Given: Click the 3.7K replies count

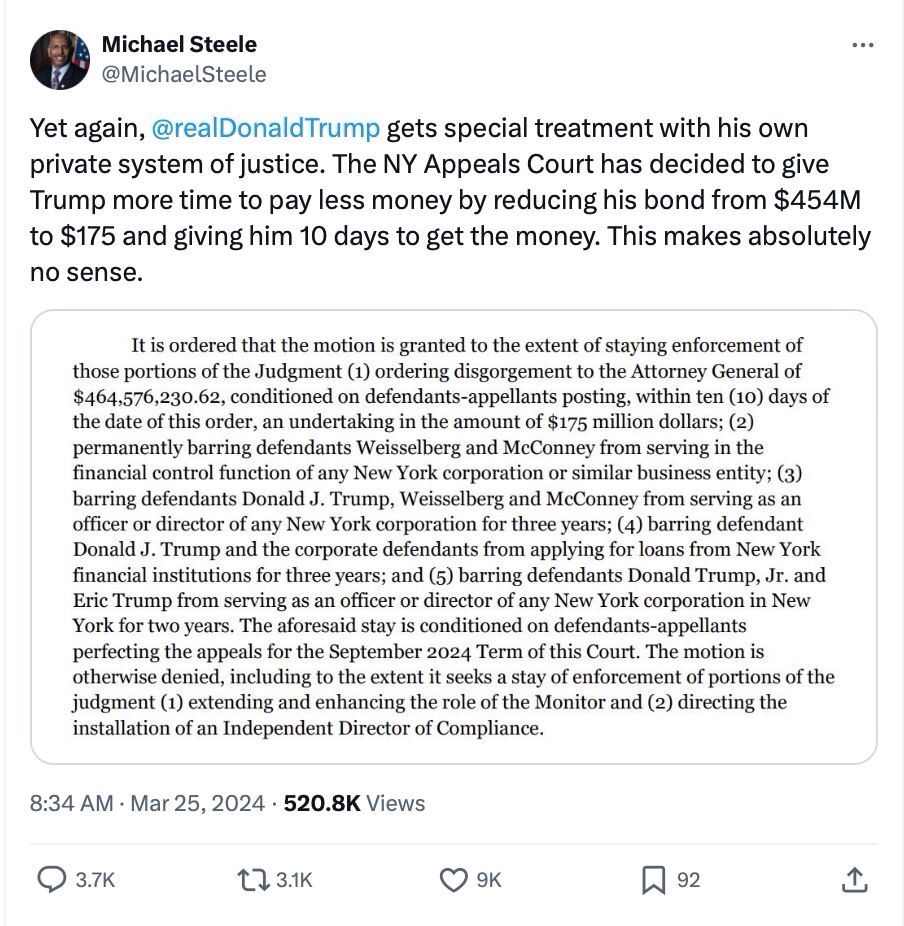Looking at the screenshot, I should pyautogui.click(x=96, y=880).
